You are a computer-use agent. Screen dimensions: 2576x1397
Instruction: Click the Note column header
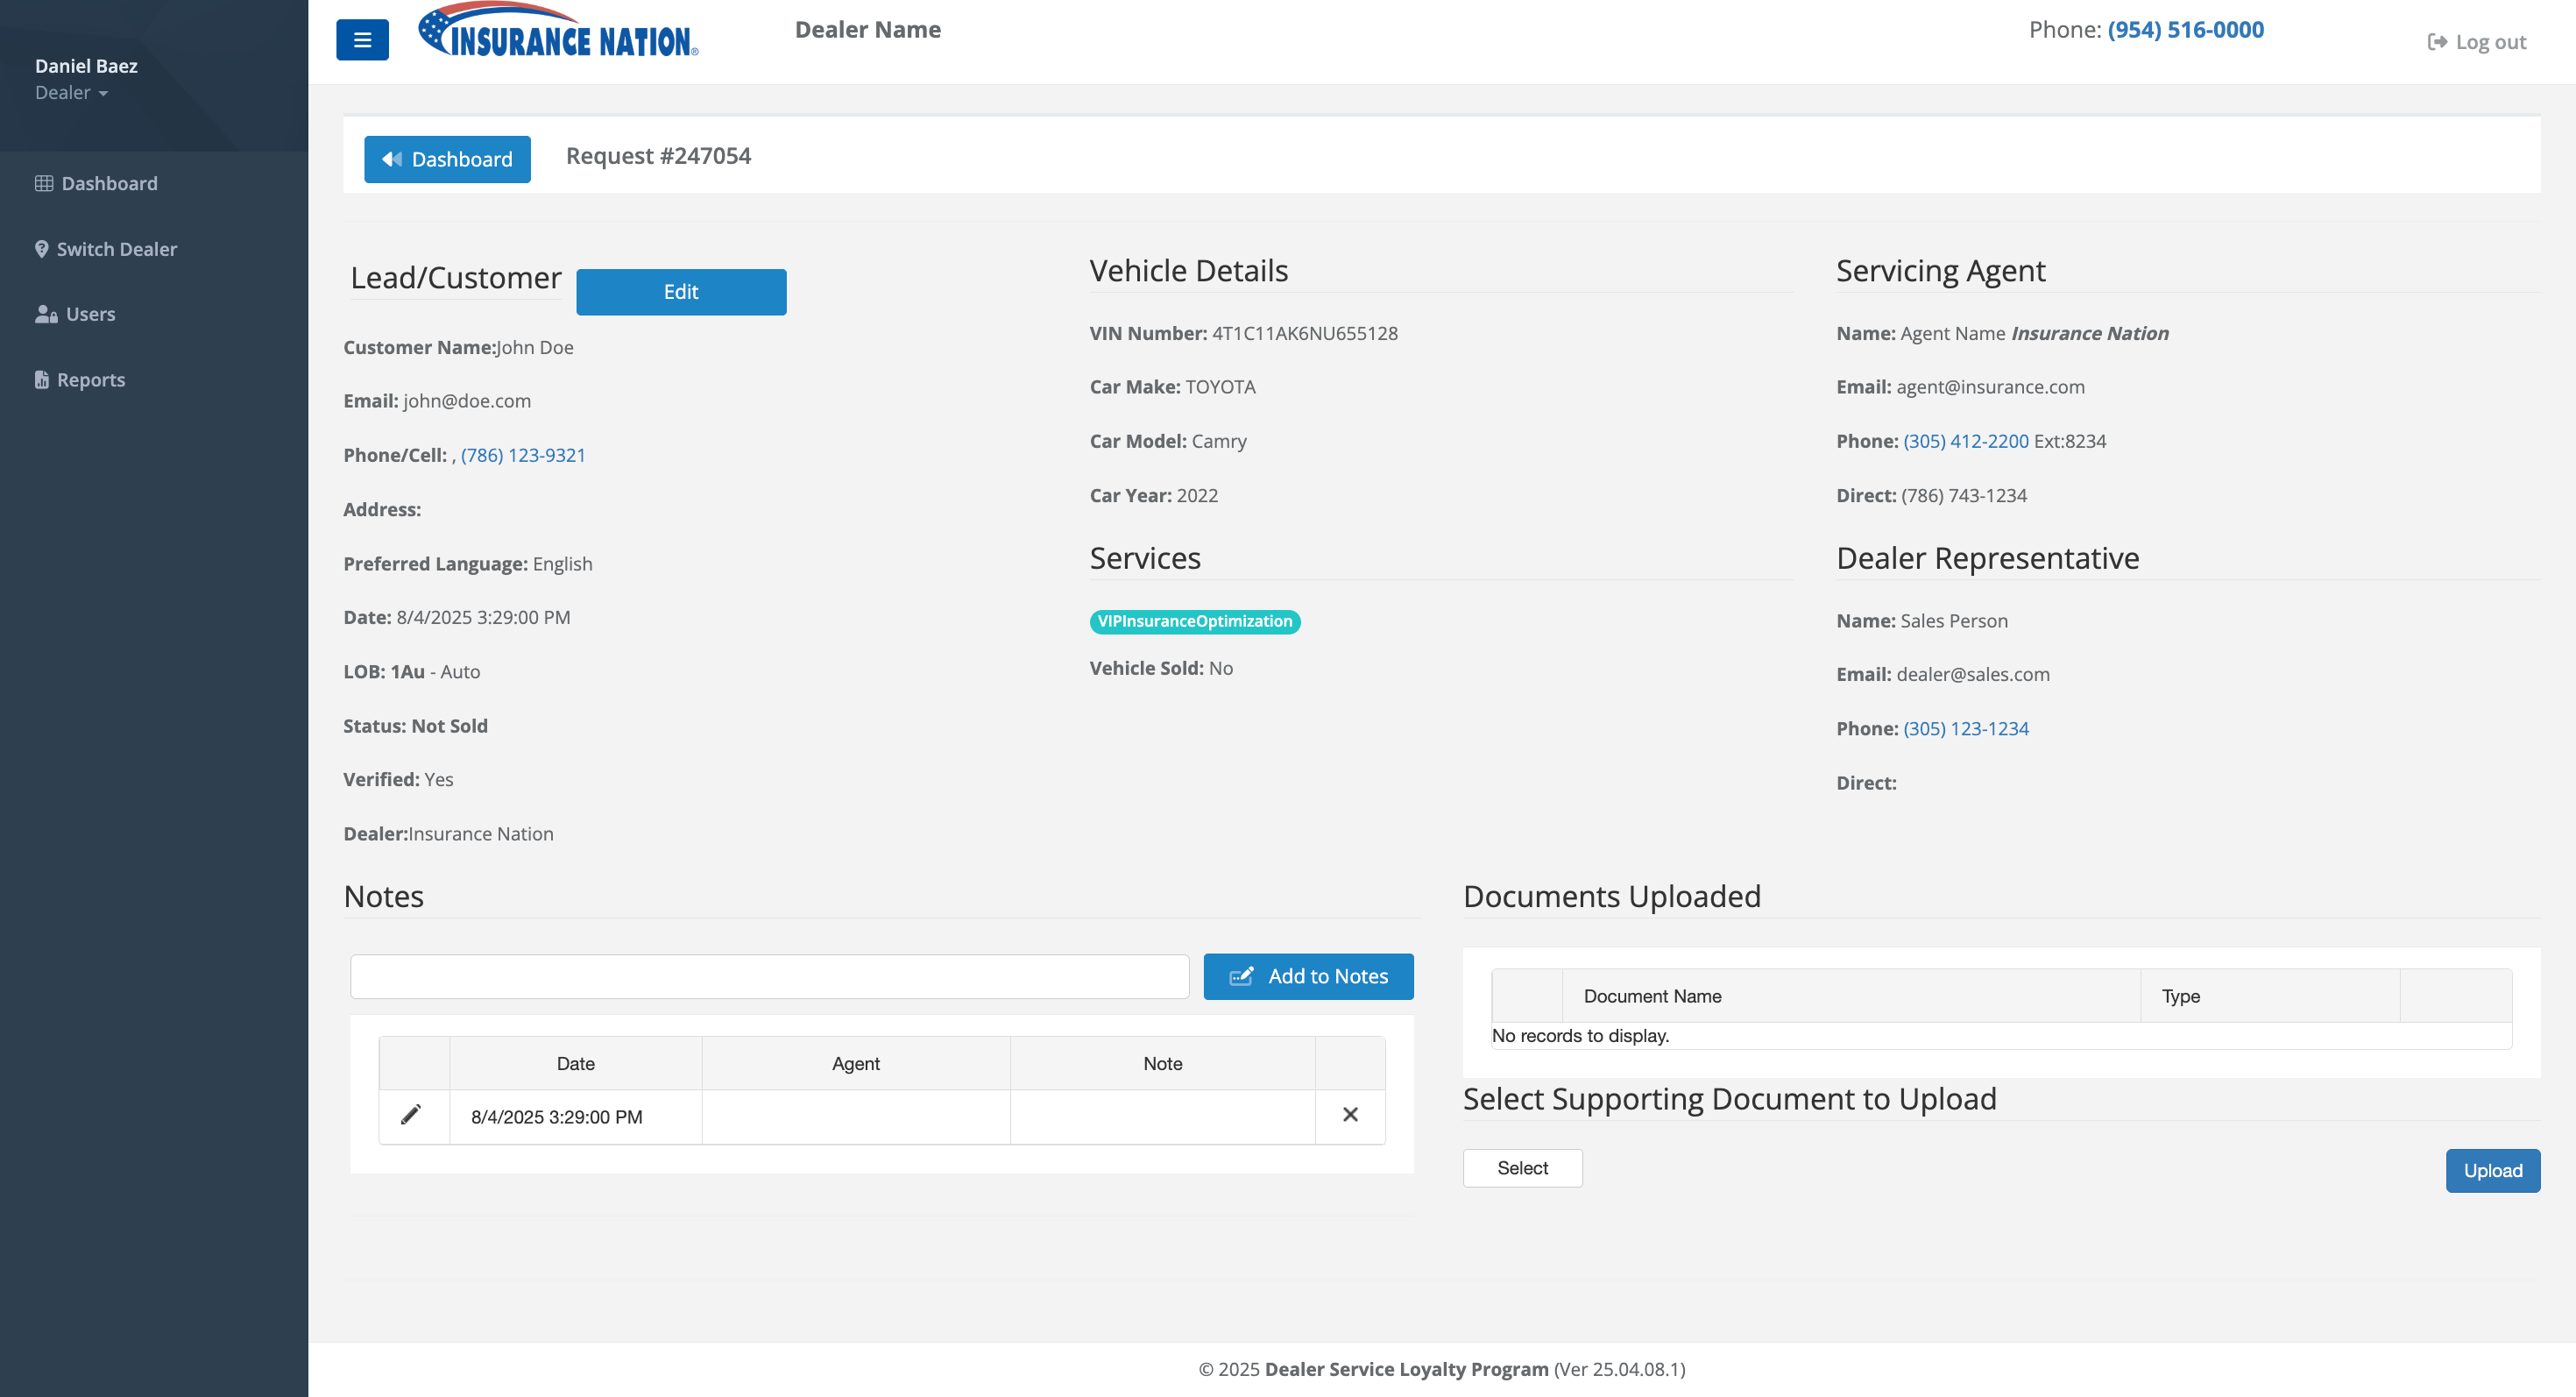pos(1163,1064)
